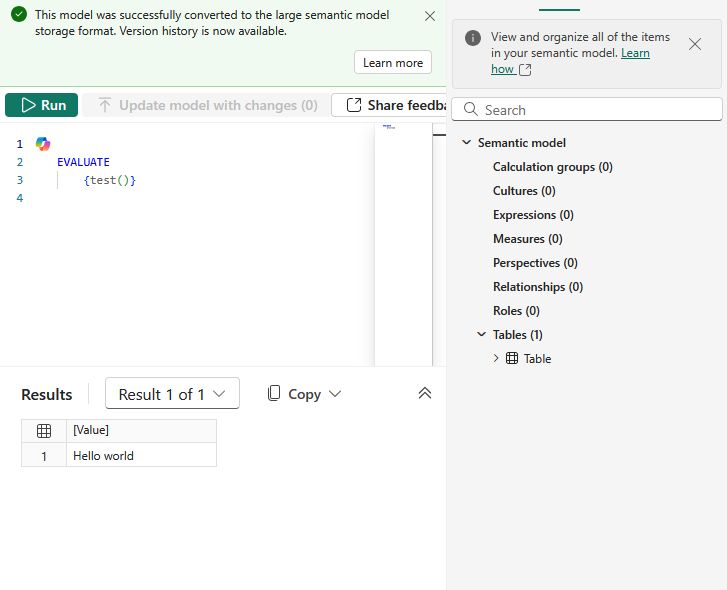Expand the Table node chevron

tap(496, 359)
